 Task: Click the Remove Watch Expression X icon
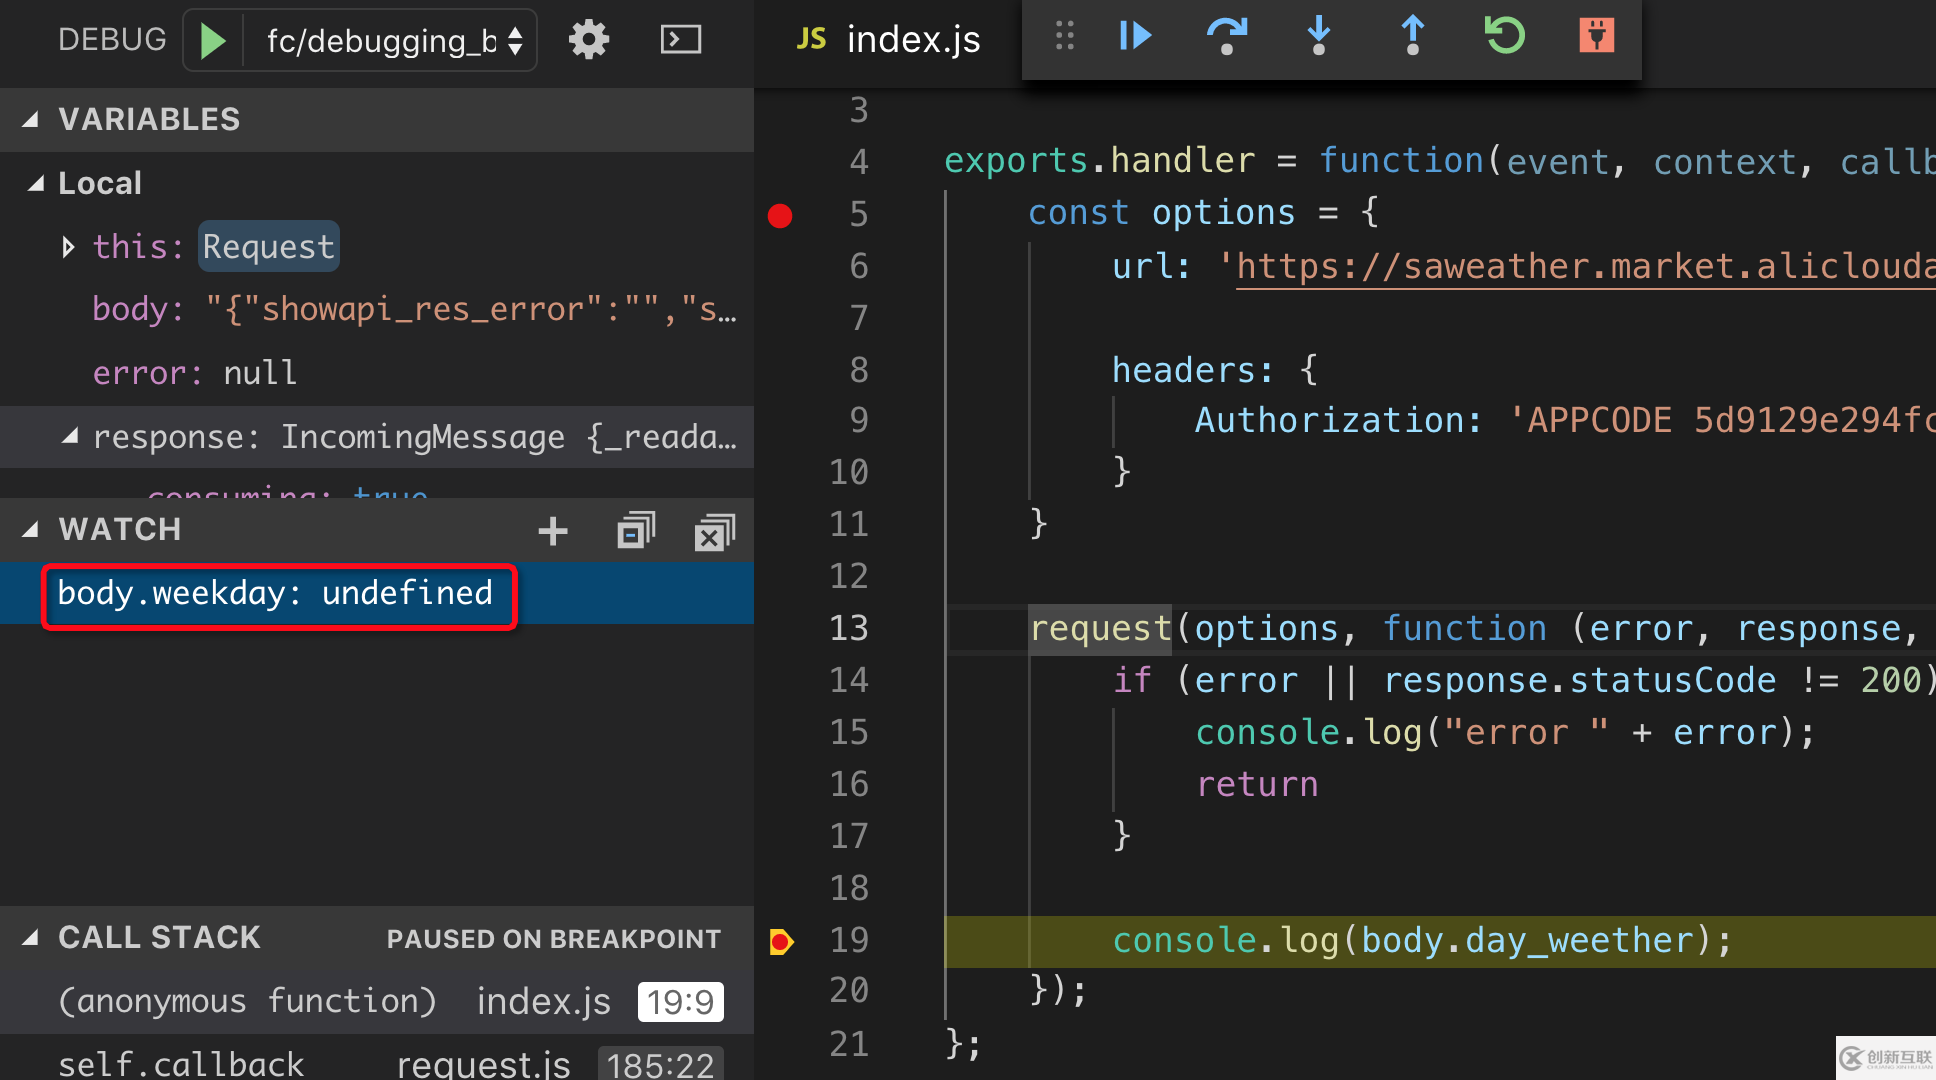click(x=711, y=532)
